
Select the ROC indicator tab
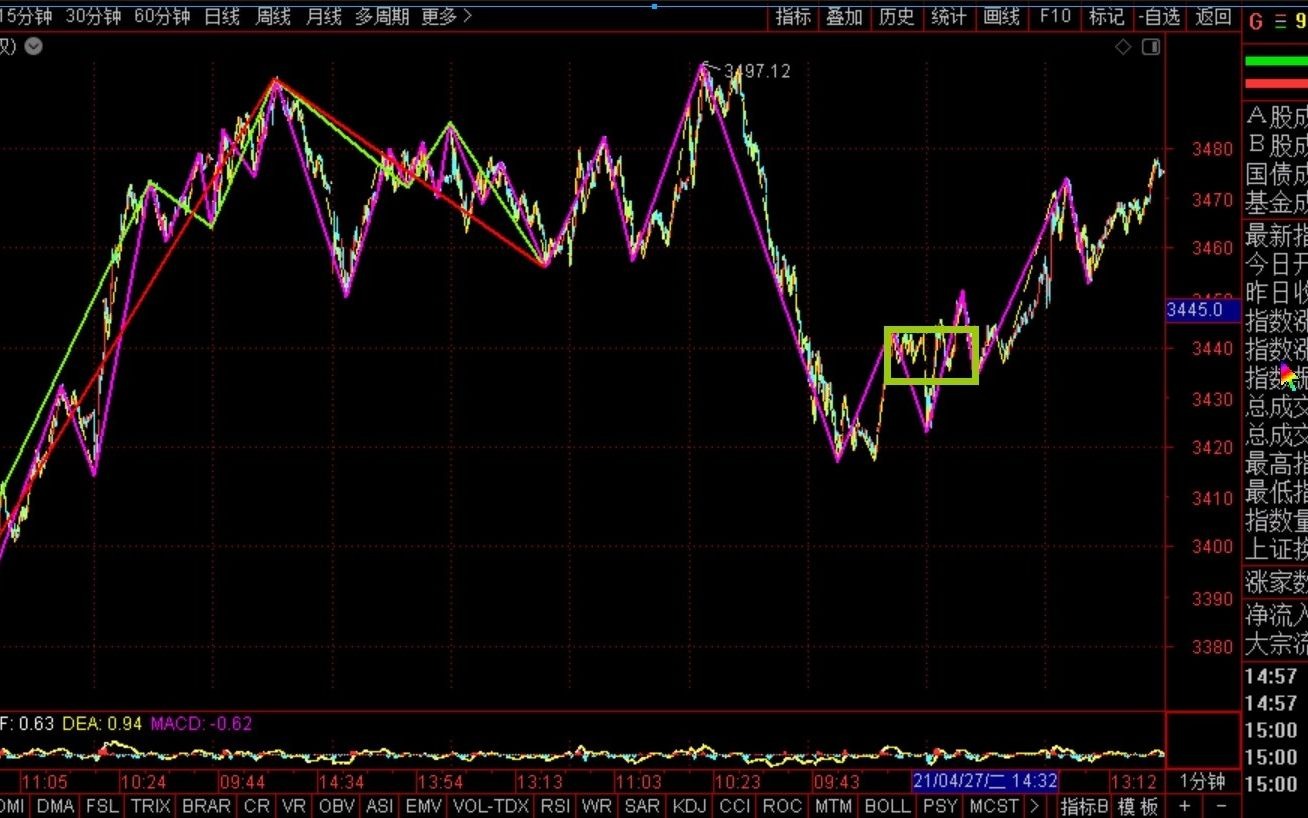pyautogui.click(x=782, y=806)
